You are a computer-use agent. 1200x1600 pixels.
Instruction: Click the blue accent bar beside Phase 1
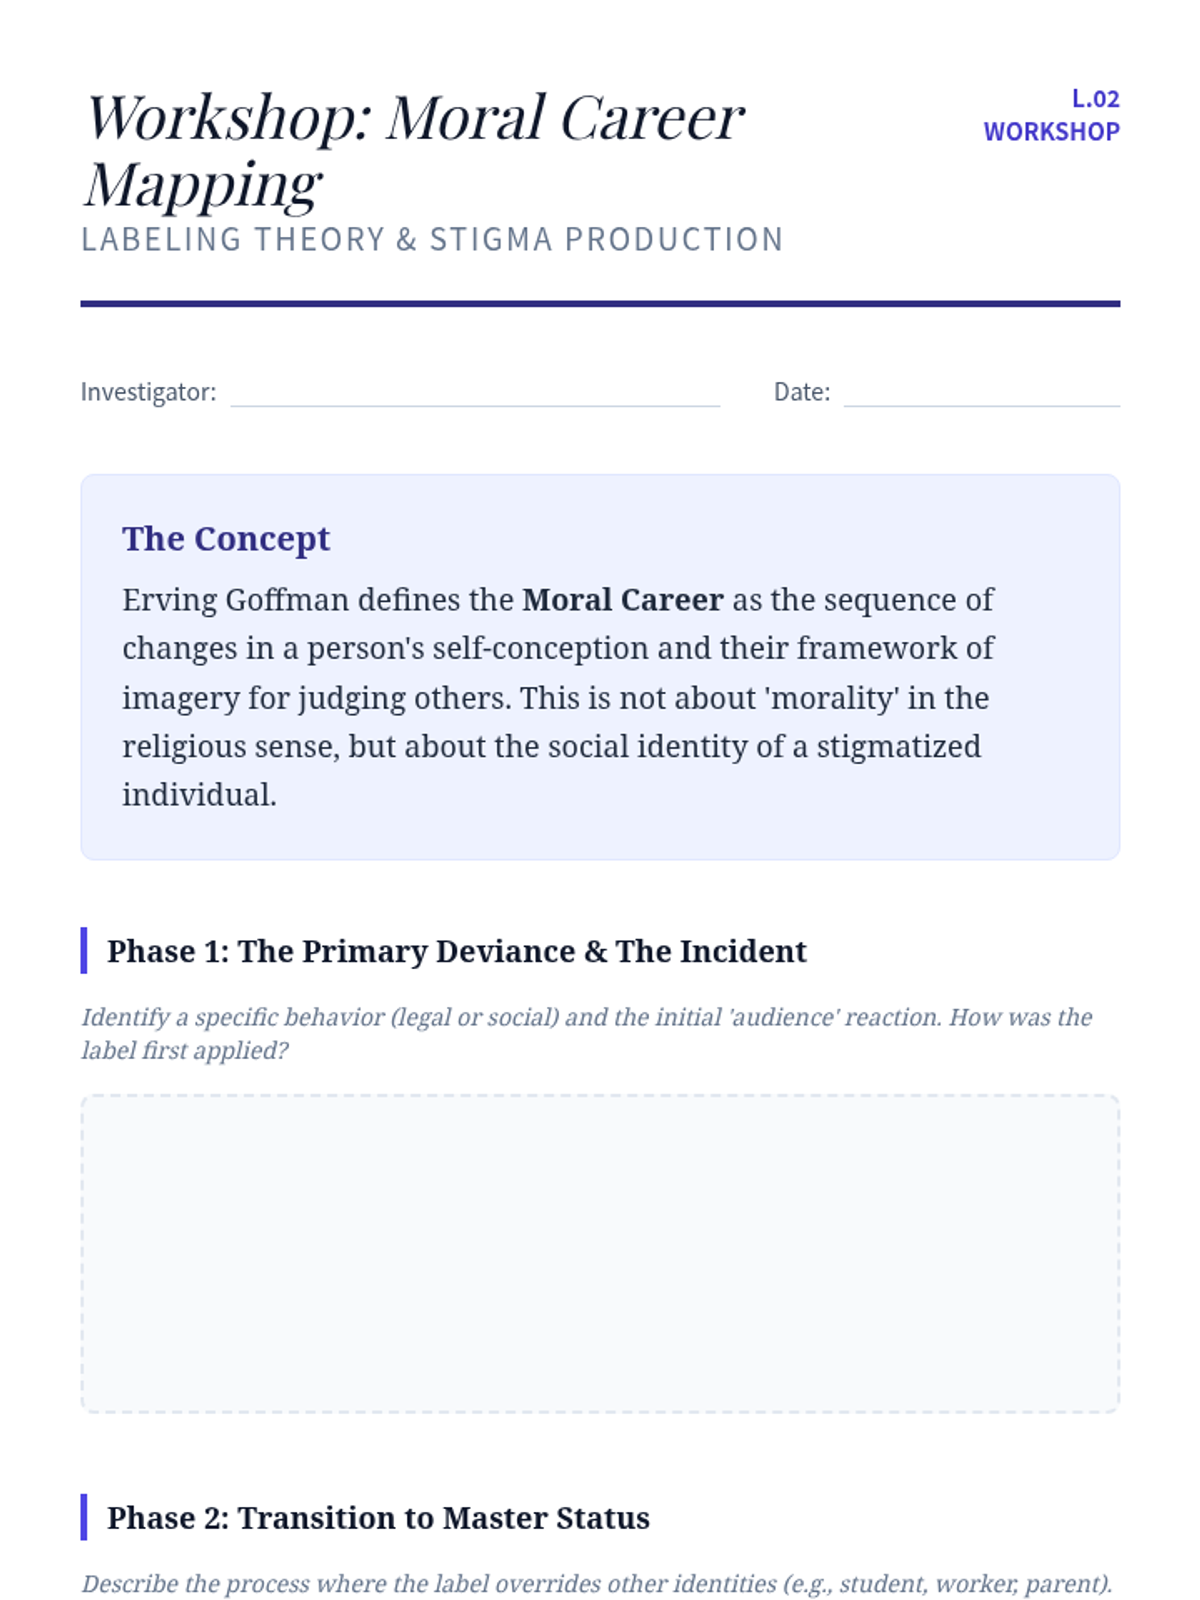(x=84, y=951)
